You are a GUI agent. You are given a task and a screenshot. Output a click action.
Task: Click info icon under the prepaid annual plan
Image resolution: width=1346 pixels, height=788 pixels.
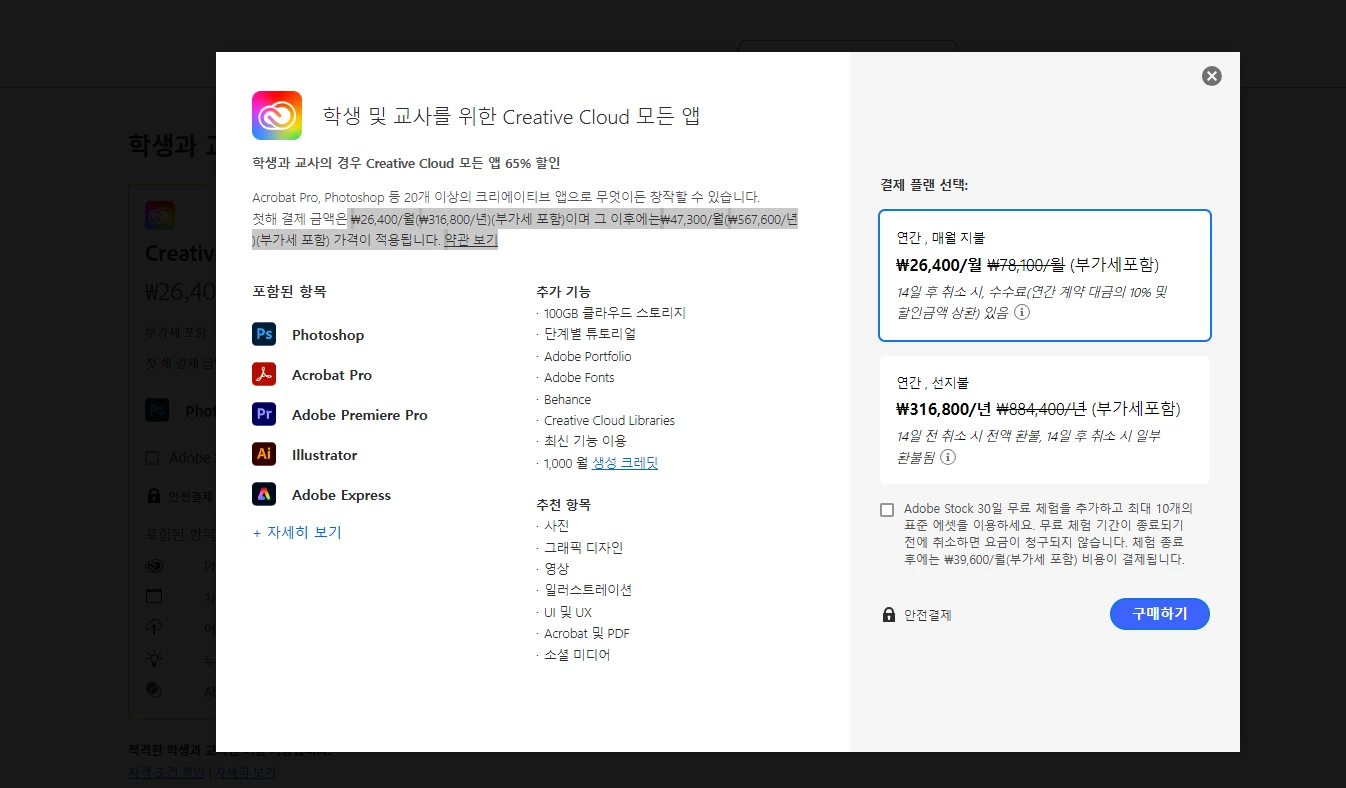[x=948, y=457]
